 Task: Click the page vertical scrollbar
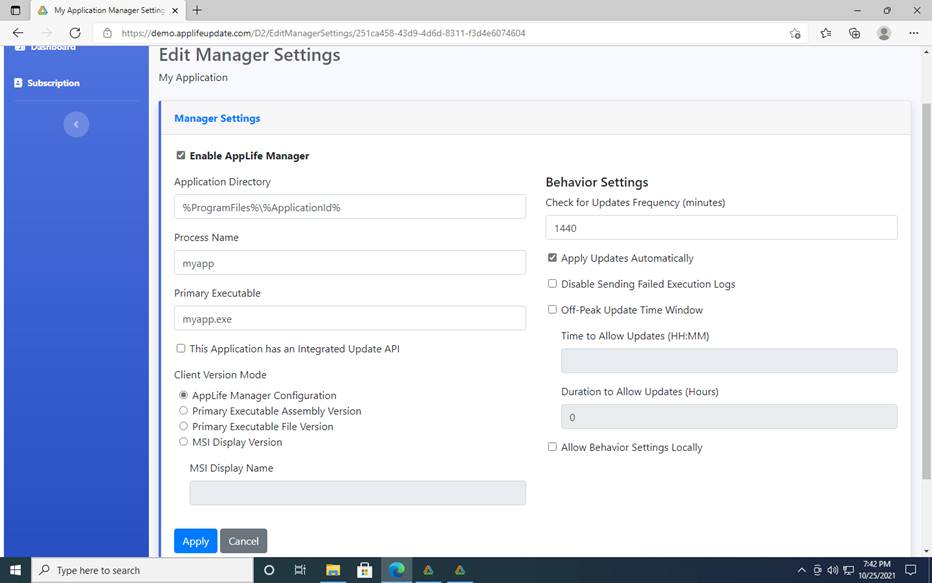click(925, 291)
